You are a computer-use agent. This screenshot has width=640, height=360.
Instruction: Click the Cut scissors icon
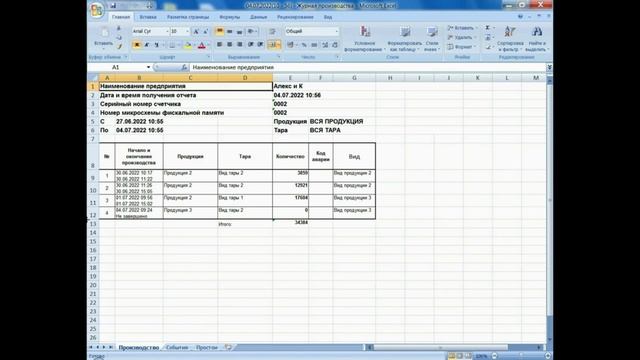coord(119,28)
